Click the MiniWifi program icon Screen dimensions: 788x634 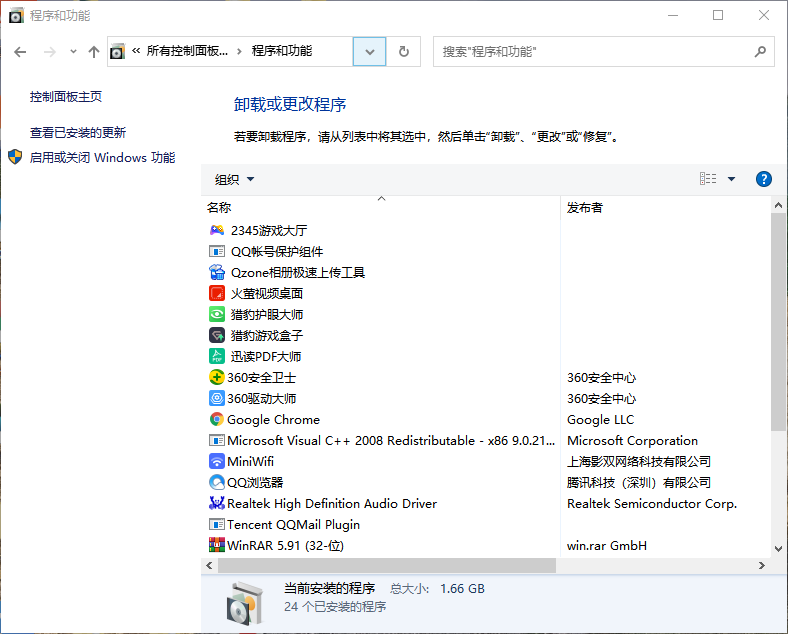[x=216, y=462]
